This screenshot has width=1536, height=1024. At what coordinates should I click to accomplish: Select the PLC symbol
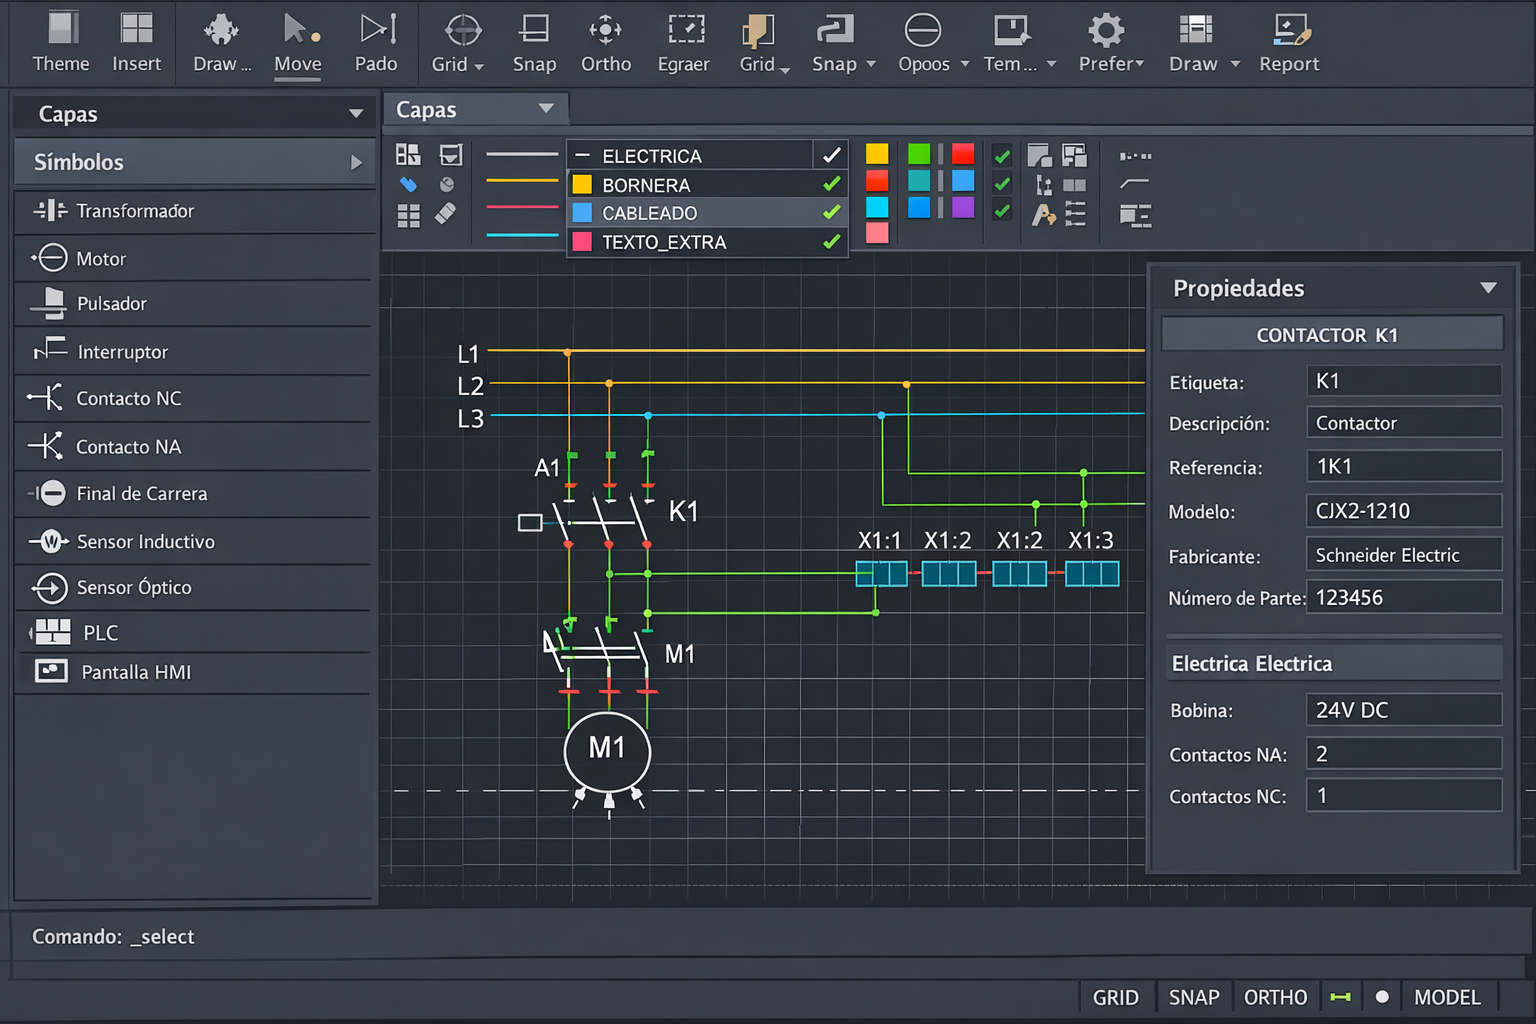[x=194, y=632]
